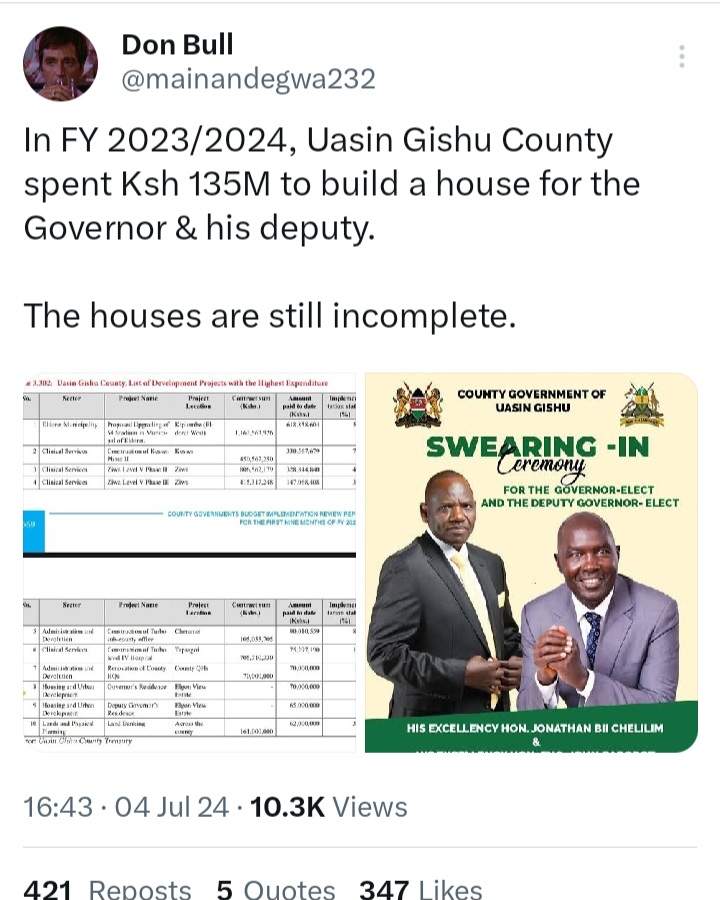Image resolution: width=720 pixels, height=900 pixels.
Task: Open the Don Bull display name
Action: pos(177,45)
